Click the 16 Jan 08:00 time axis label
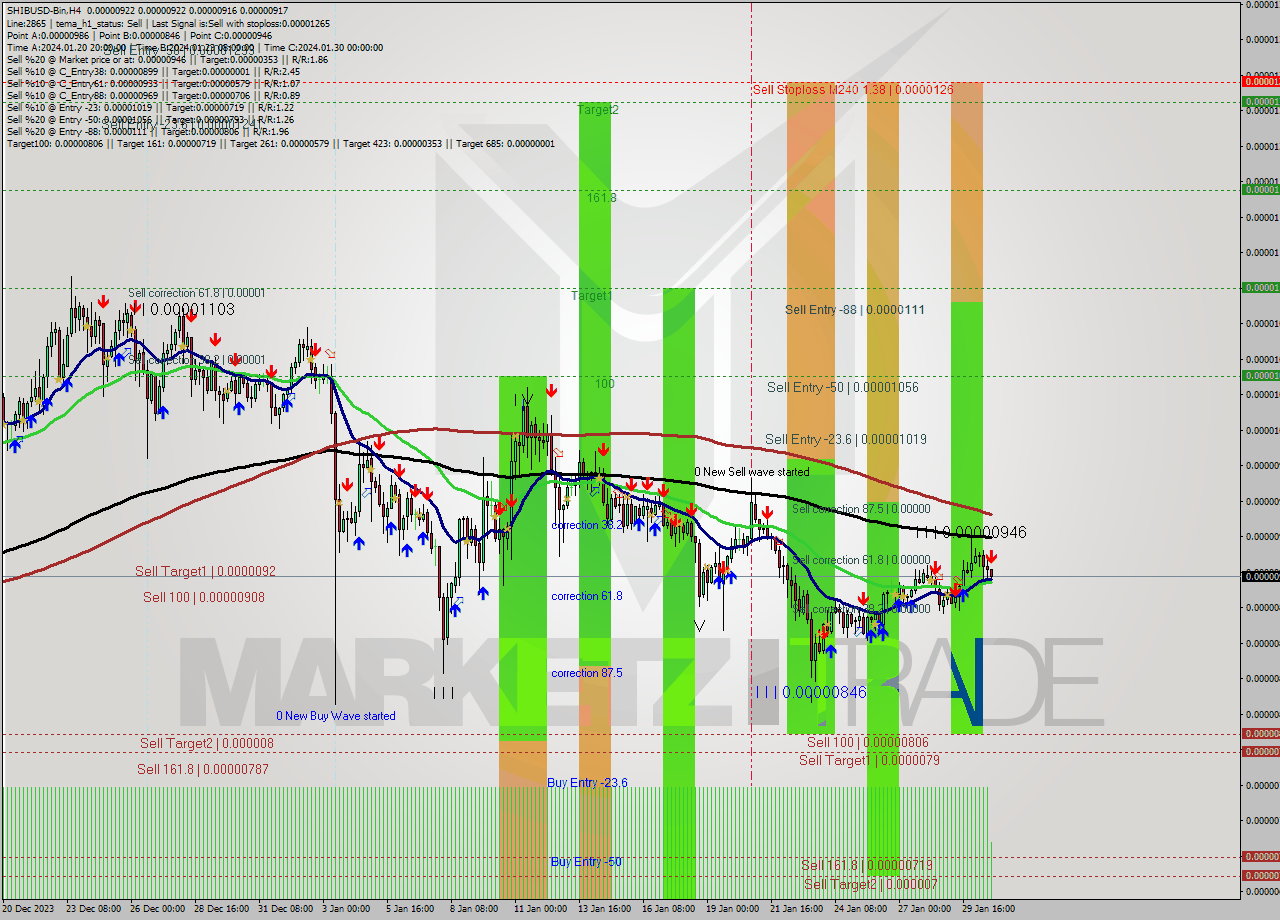 [668, 909]
